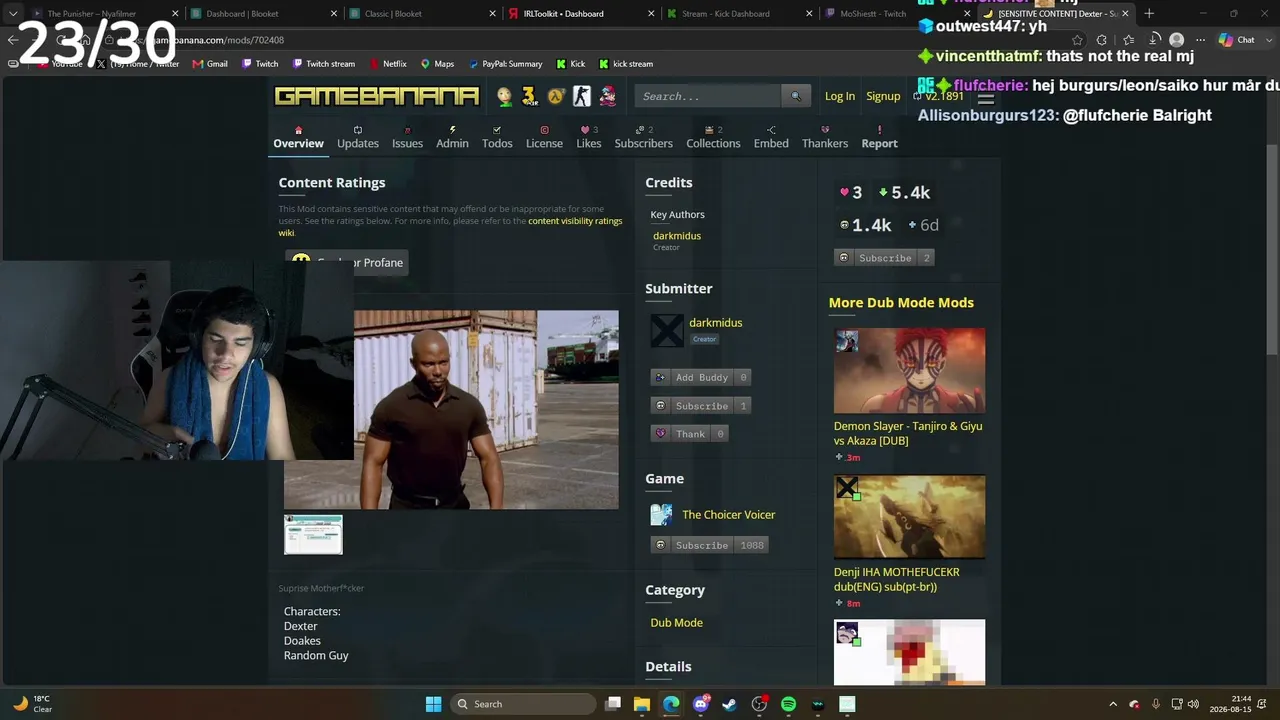Open File Explorer from the taskbar

[x=642, y=704]
